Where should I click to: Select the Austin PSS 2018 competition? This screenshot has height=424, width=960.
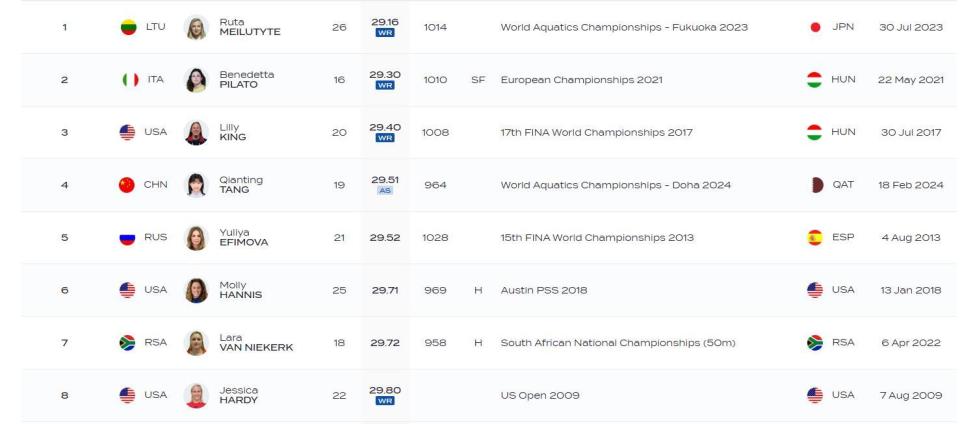(544, 290)
